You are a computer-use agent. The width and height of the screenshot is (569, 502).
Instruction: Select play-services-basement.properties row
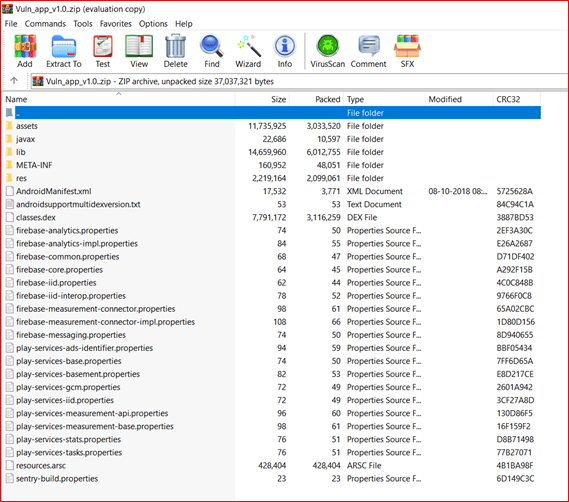tap(272, 374)
